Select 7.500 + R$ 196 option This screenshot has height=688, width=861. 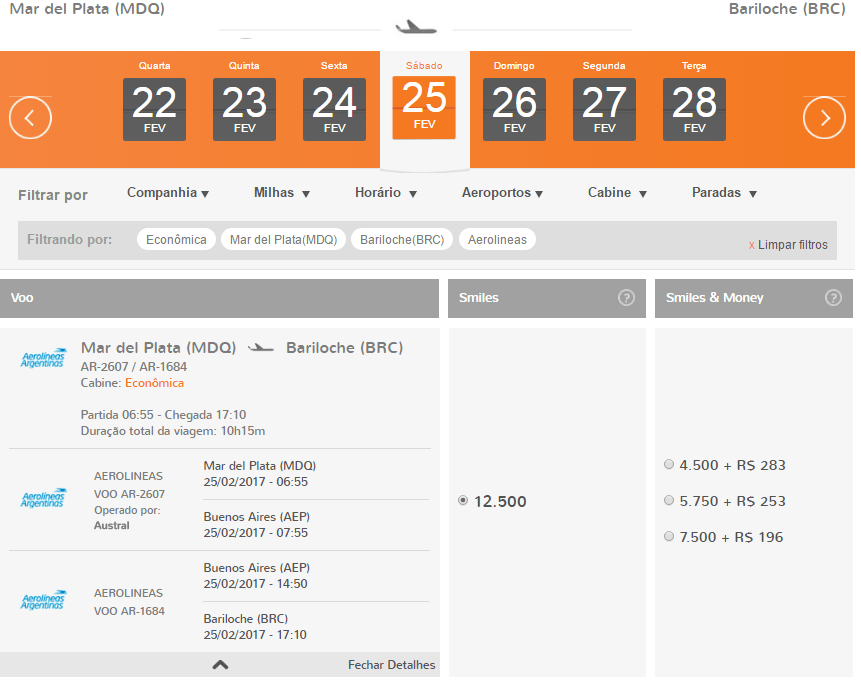pyautogui.click(x=669, y=536)
